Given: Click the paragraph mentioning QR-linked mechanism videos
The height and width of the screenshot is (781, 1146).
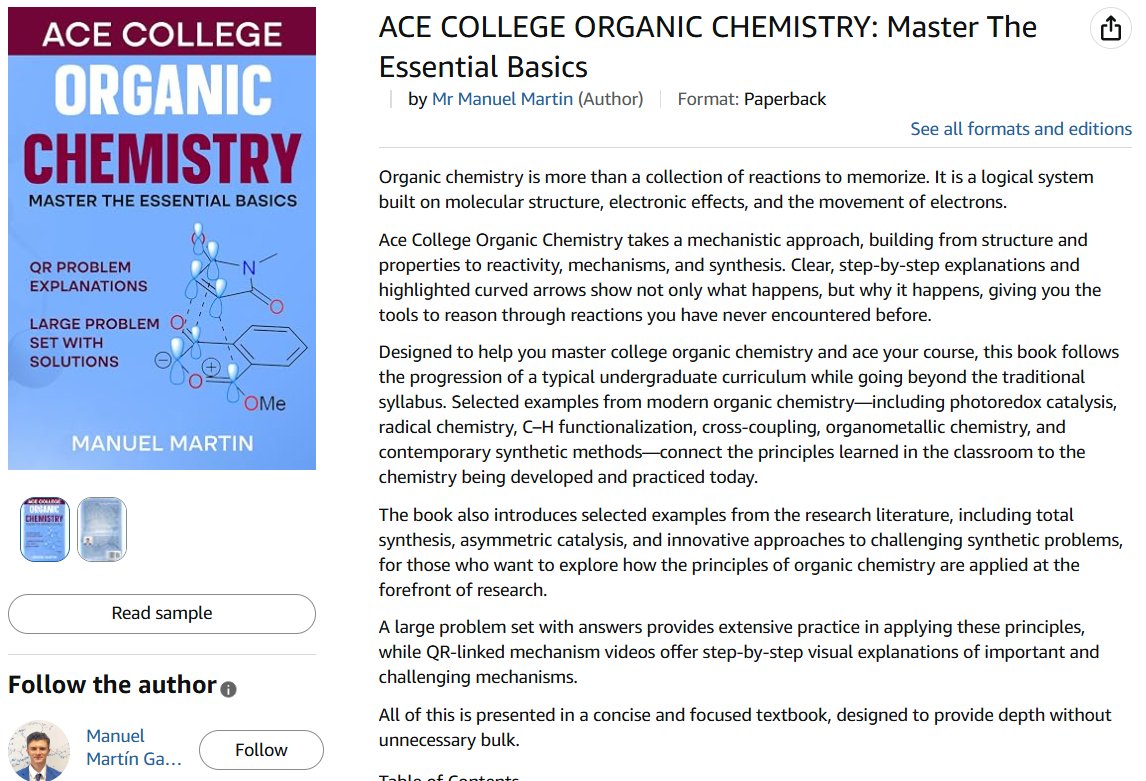Looking at the screenshot, I should [x=739, y=652].
